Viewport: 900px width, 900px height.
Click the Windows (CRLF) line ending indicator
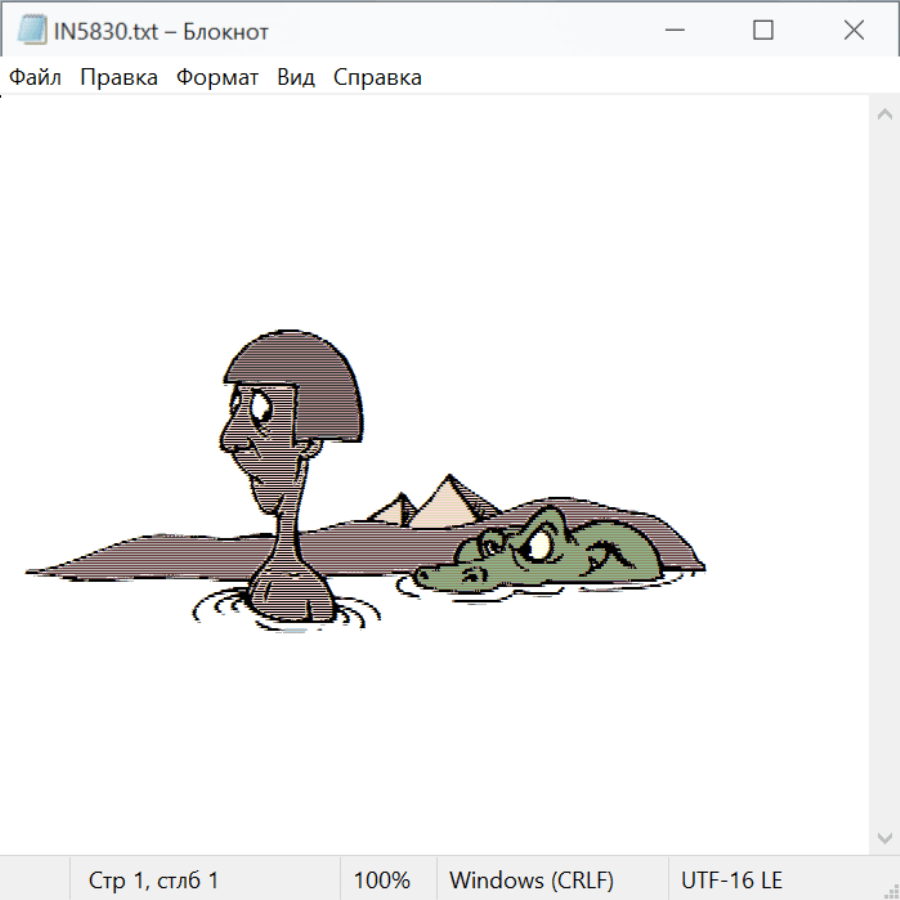point(531,881)
